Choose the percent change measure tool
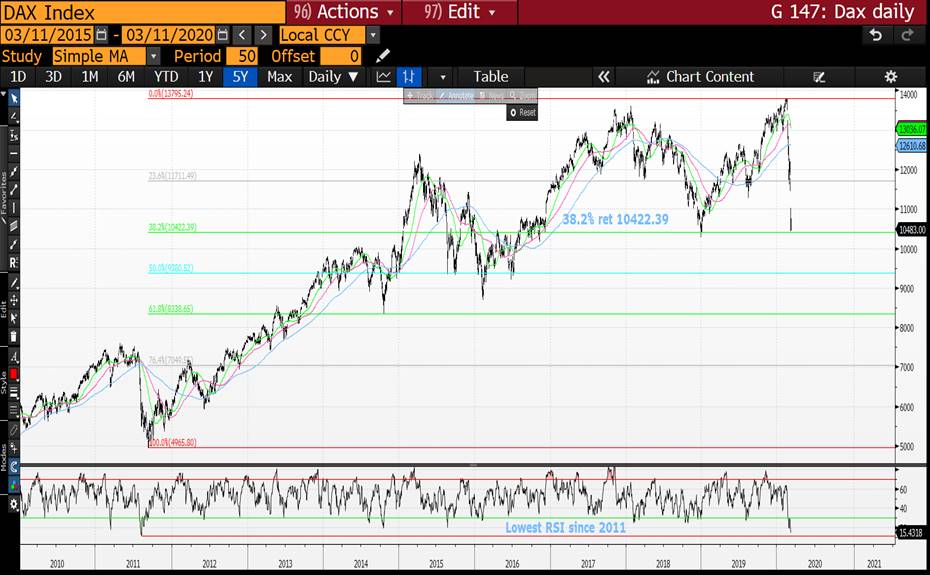 click(x=14, y=136)
